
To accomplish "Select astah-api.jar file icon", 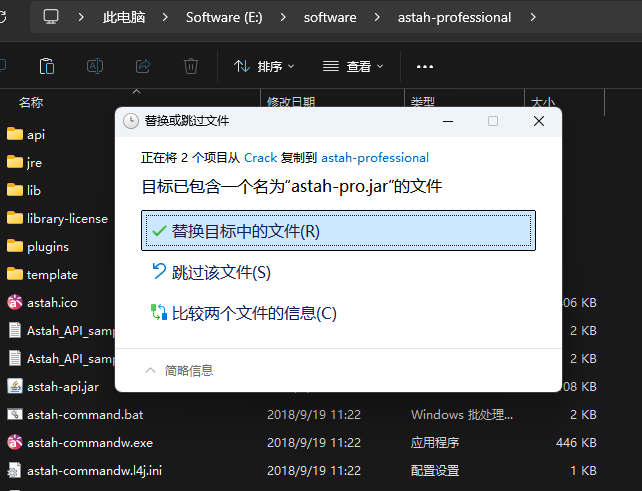I will tap(15, 386).
